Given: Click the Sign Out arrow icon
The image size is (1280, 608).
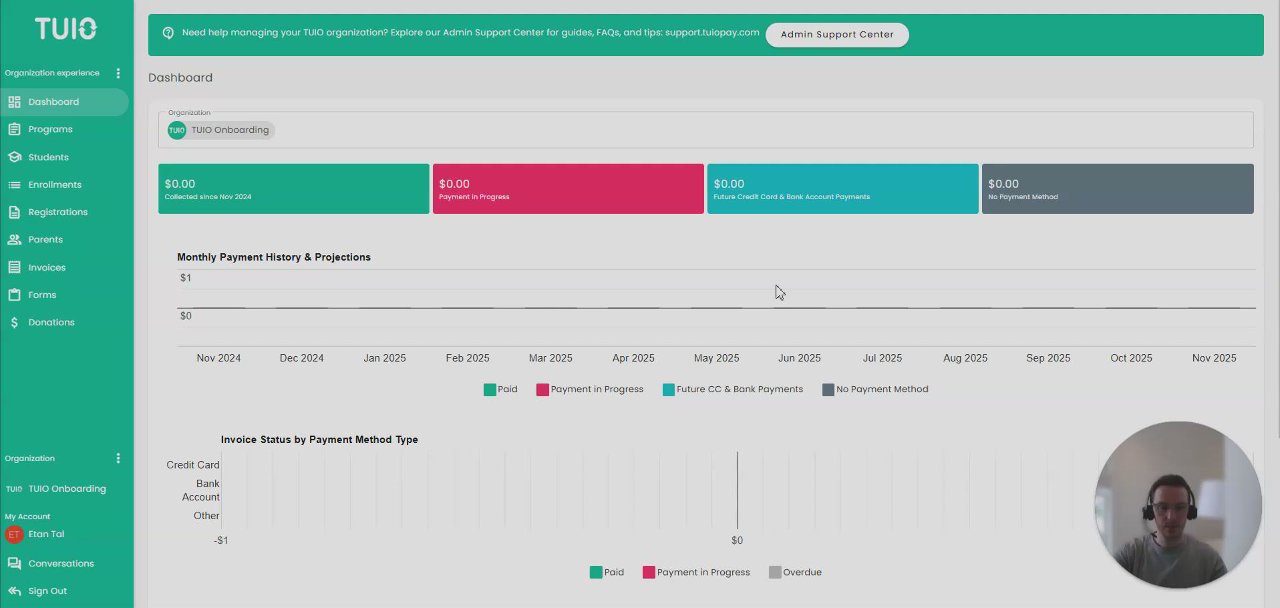Looking at the screenshot, I should click(x=14, y=591).
